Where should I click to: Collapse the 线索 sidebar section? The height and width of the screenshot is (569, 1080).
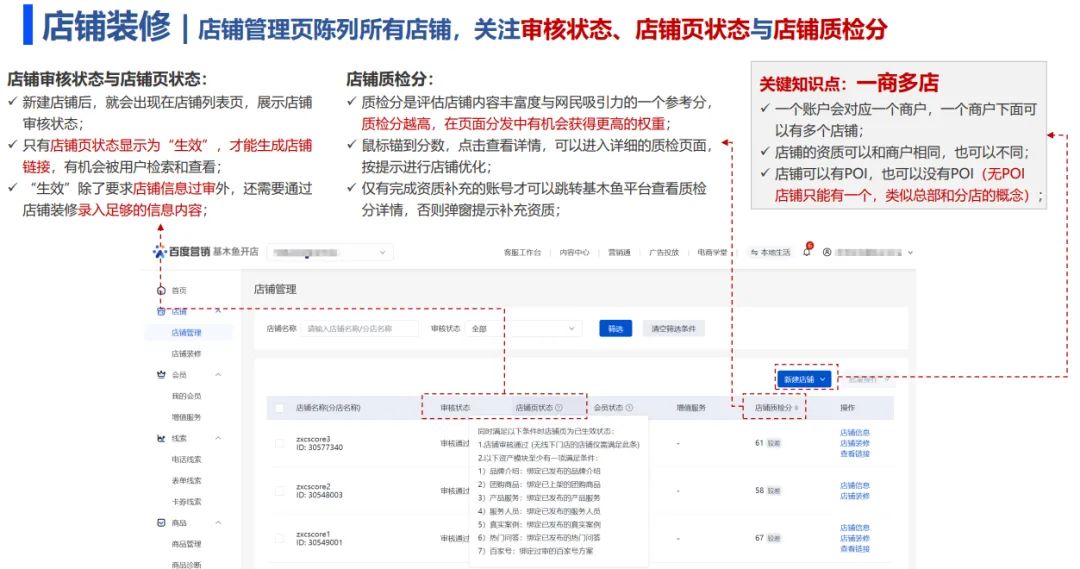click(218, 438)
